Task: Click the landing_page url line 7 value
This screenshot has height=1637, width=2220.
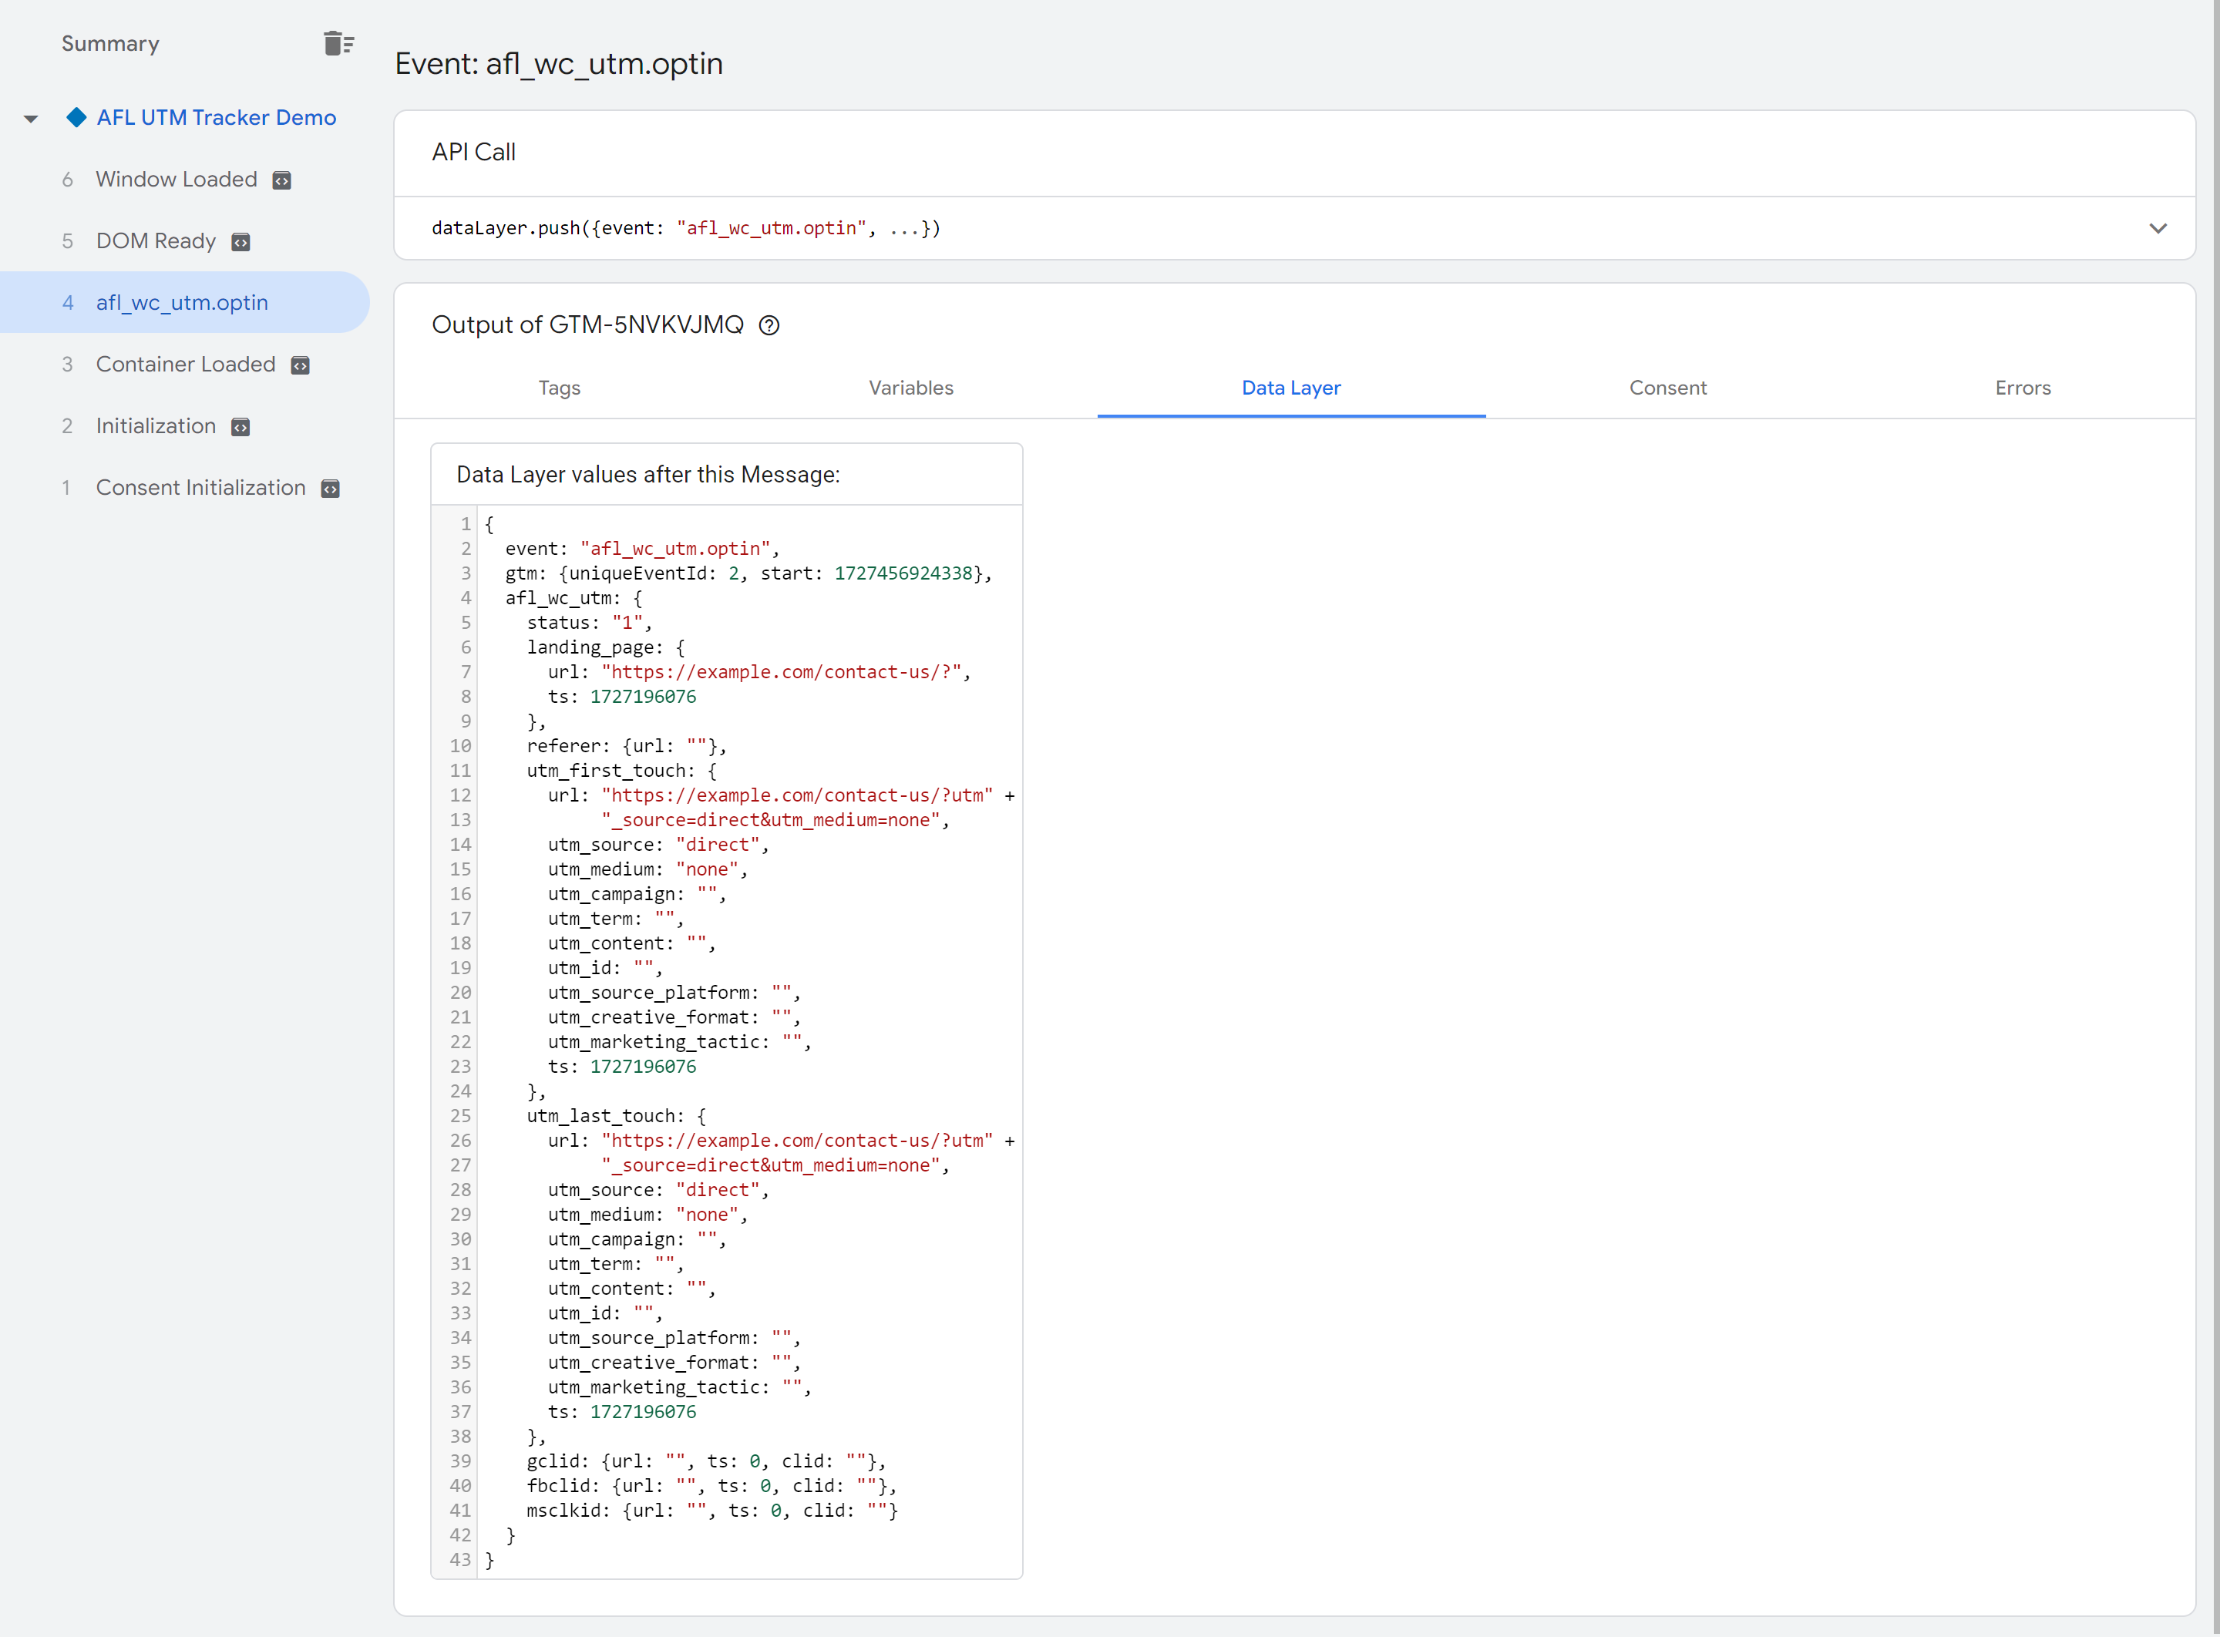Action: [x=781, y=672]
